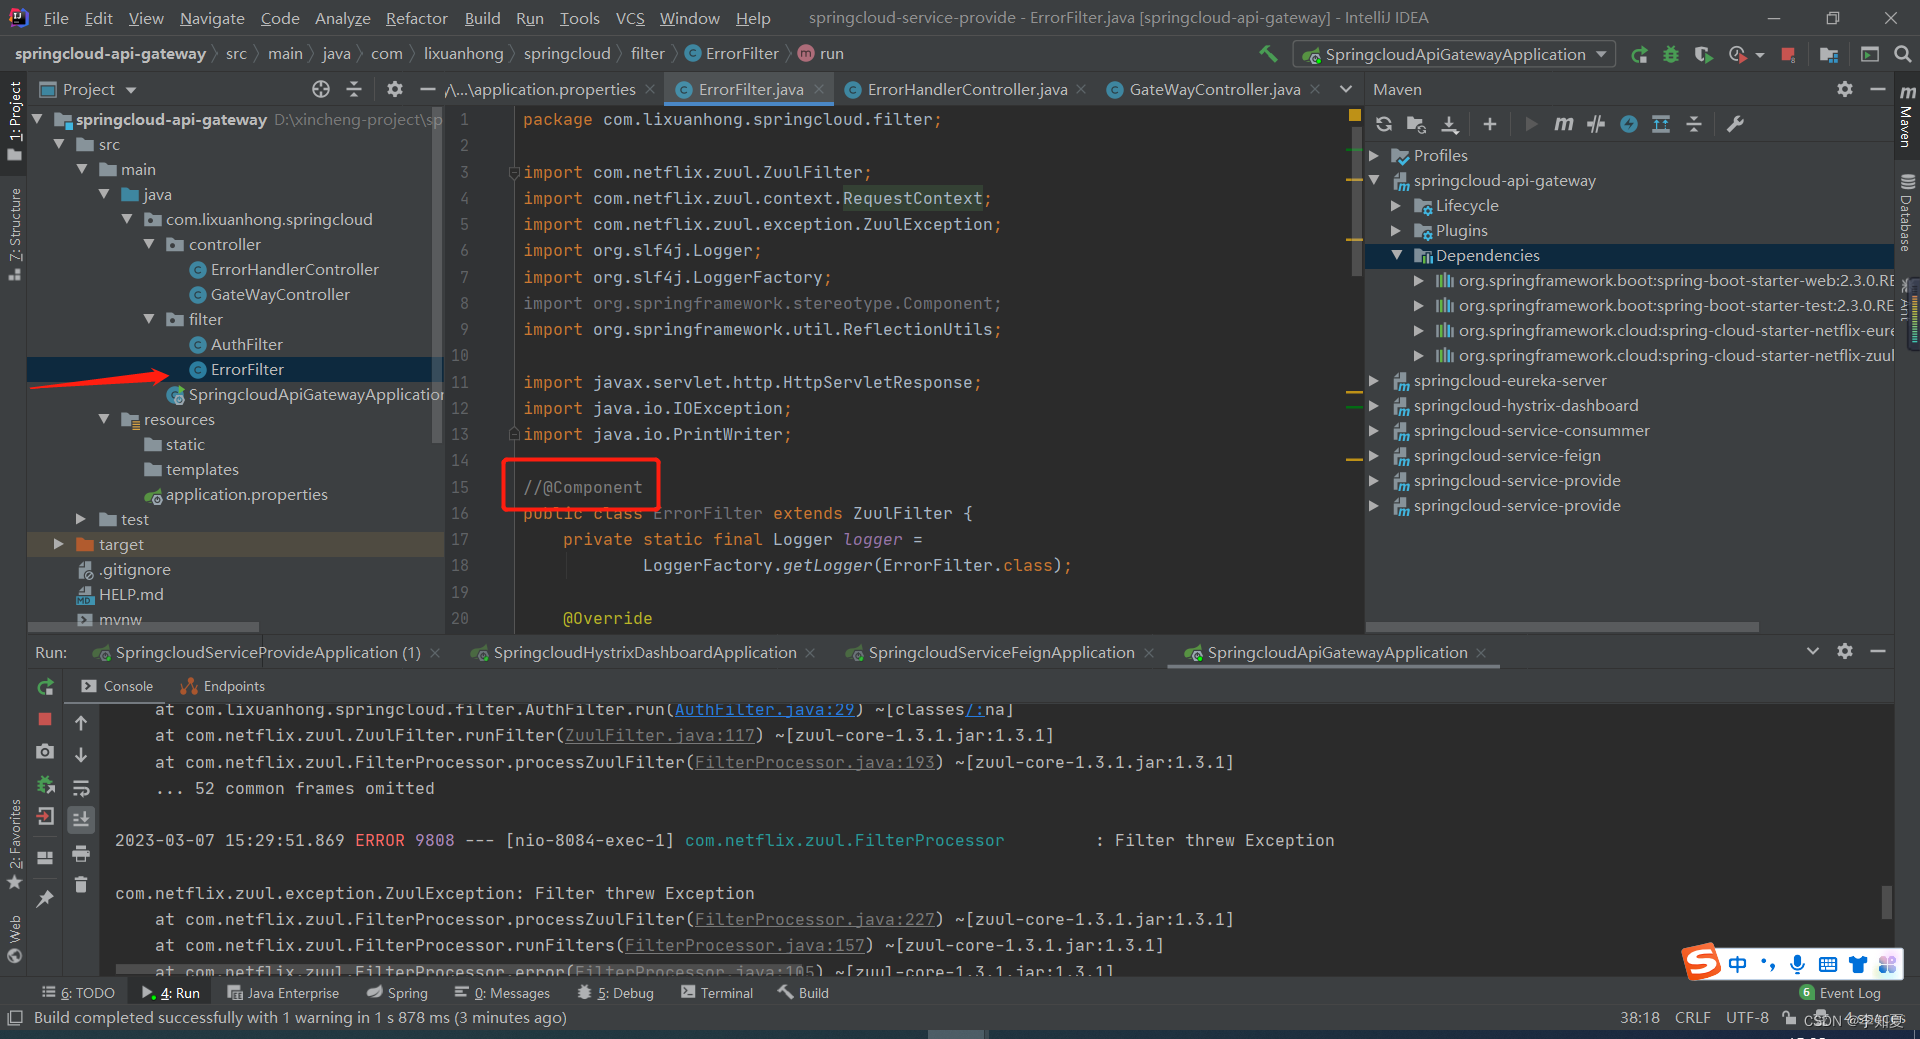Jump down the stack trace arrow

pos(81,755)
